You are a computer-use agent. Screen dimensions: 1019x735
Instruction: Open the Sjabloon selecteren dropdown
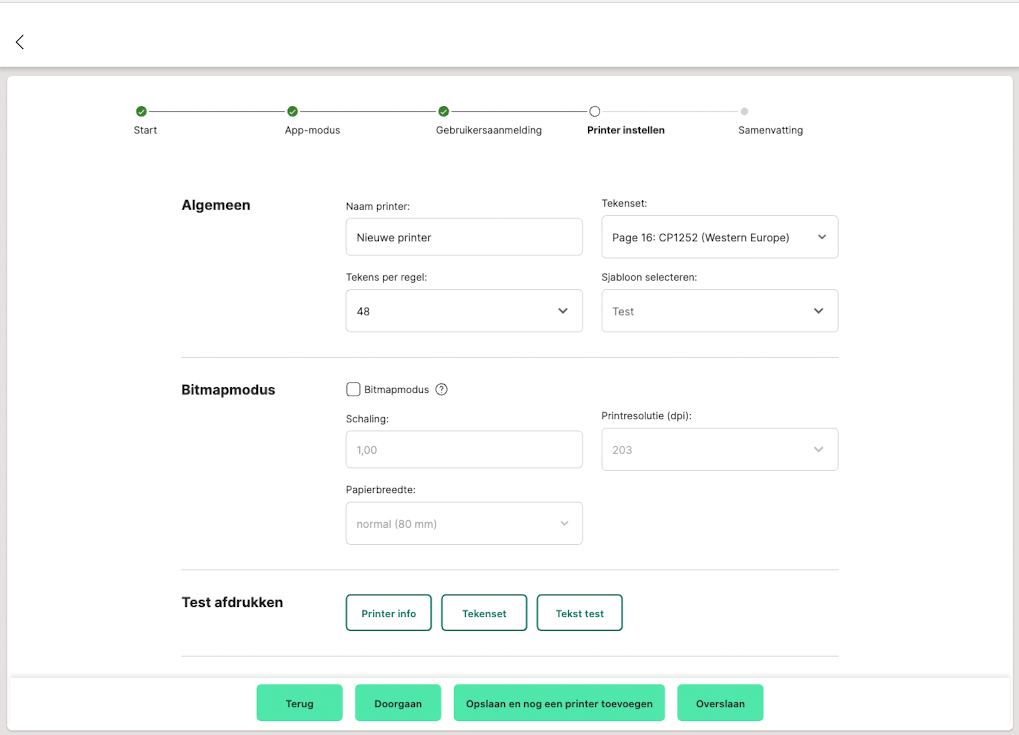[719, 311]
